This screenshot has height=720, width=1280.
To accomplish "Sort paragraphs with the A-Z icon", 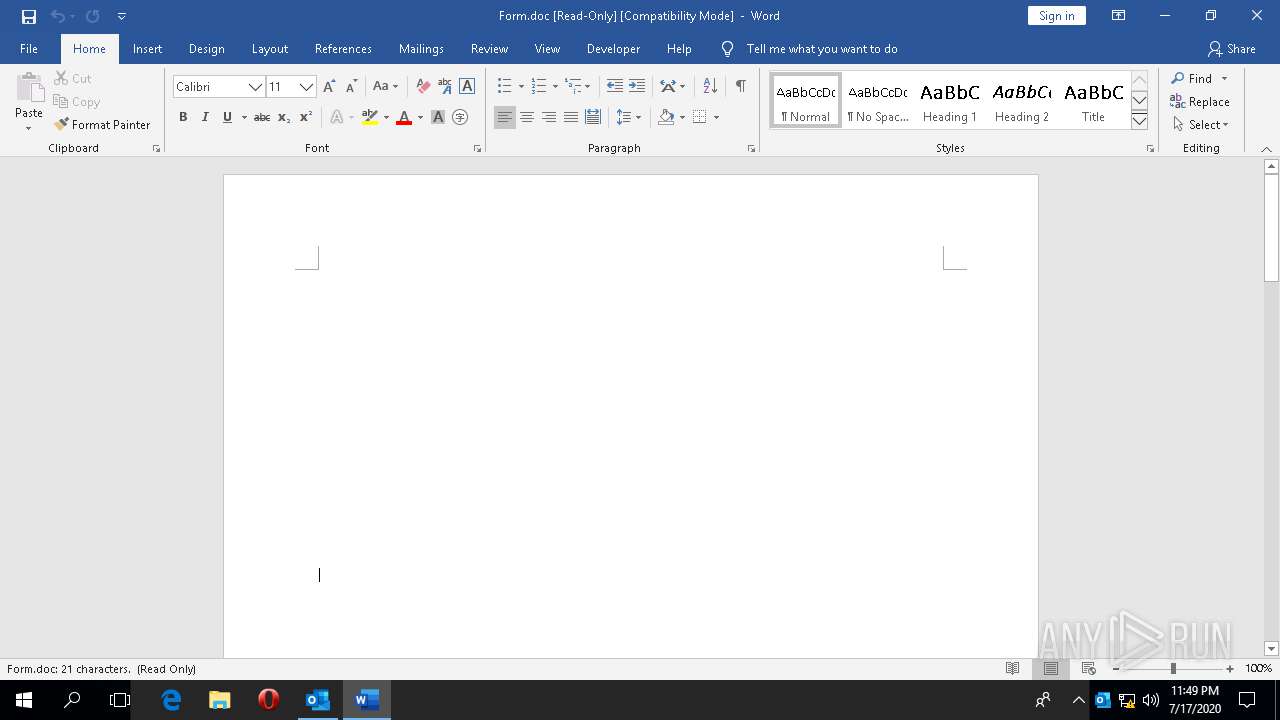I will pos(710,86).
